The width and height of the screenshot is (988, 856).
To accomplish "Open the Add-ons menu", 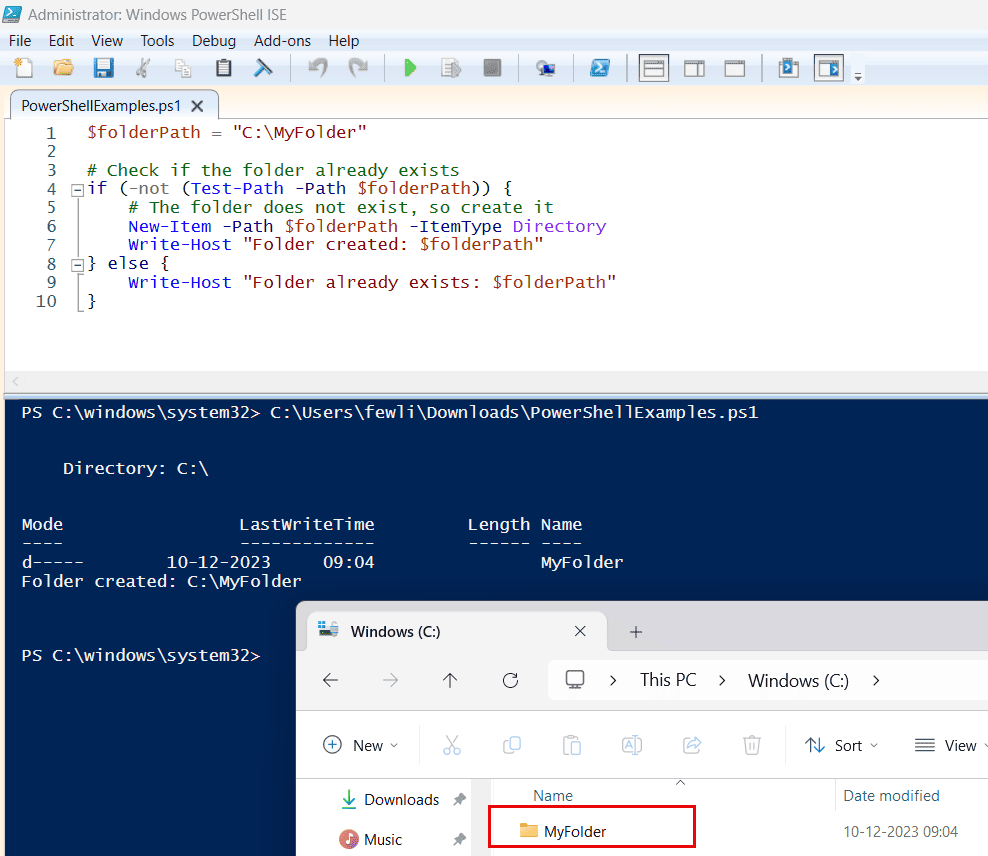I will click(x=282, y=41).
